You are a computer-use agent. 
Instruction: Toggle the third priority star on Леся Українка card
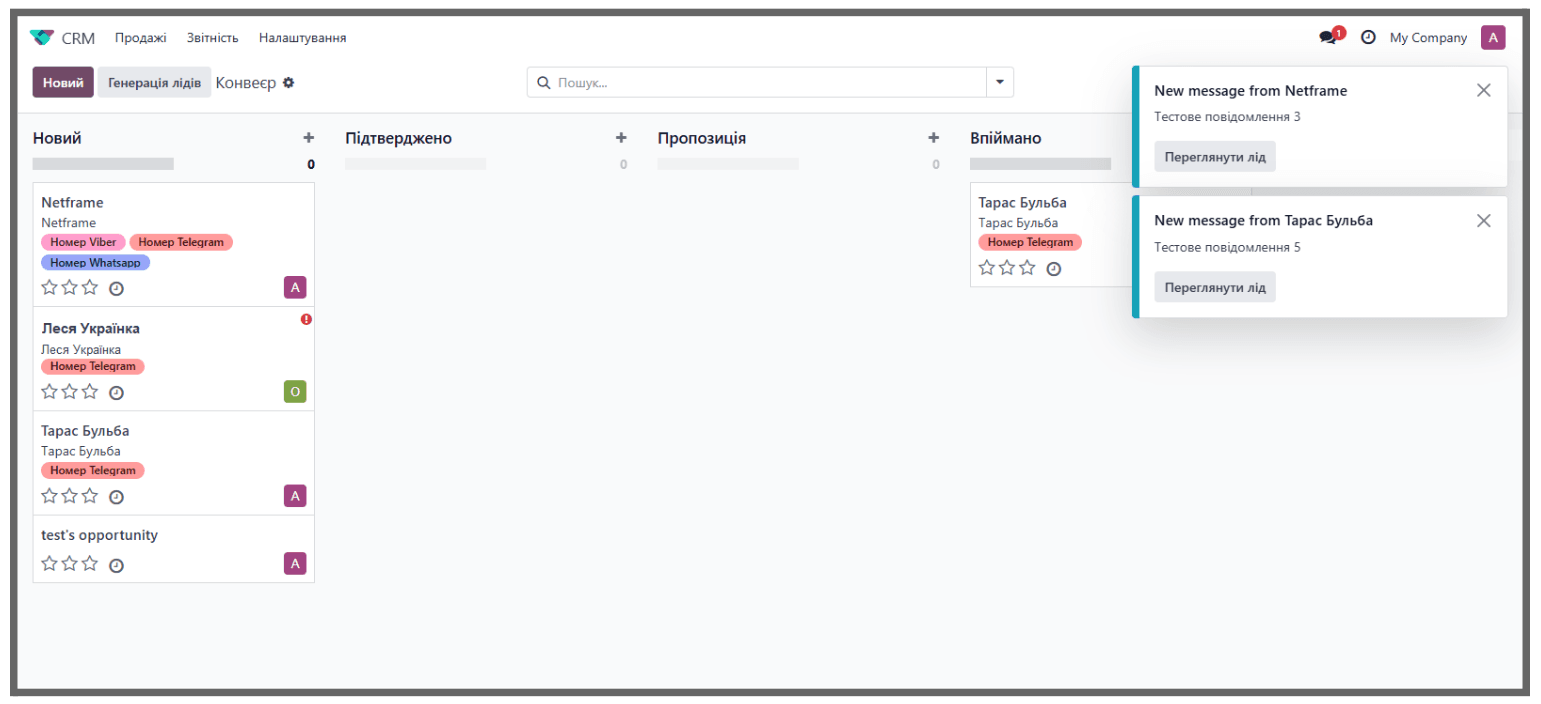click(x=90, y=392)
